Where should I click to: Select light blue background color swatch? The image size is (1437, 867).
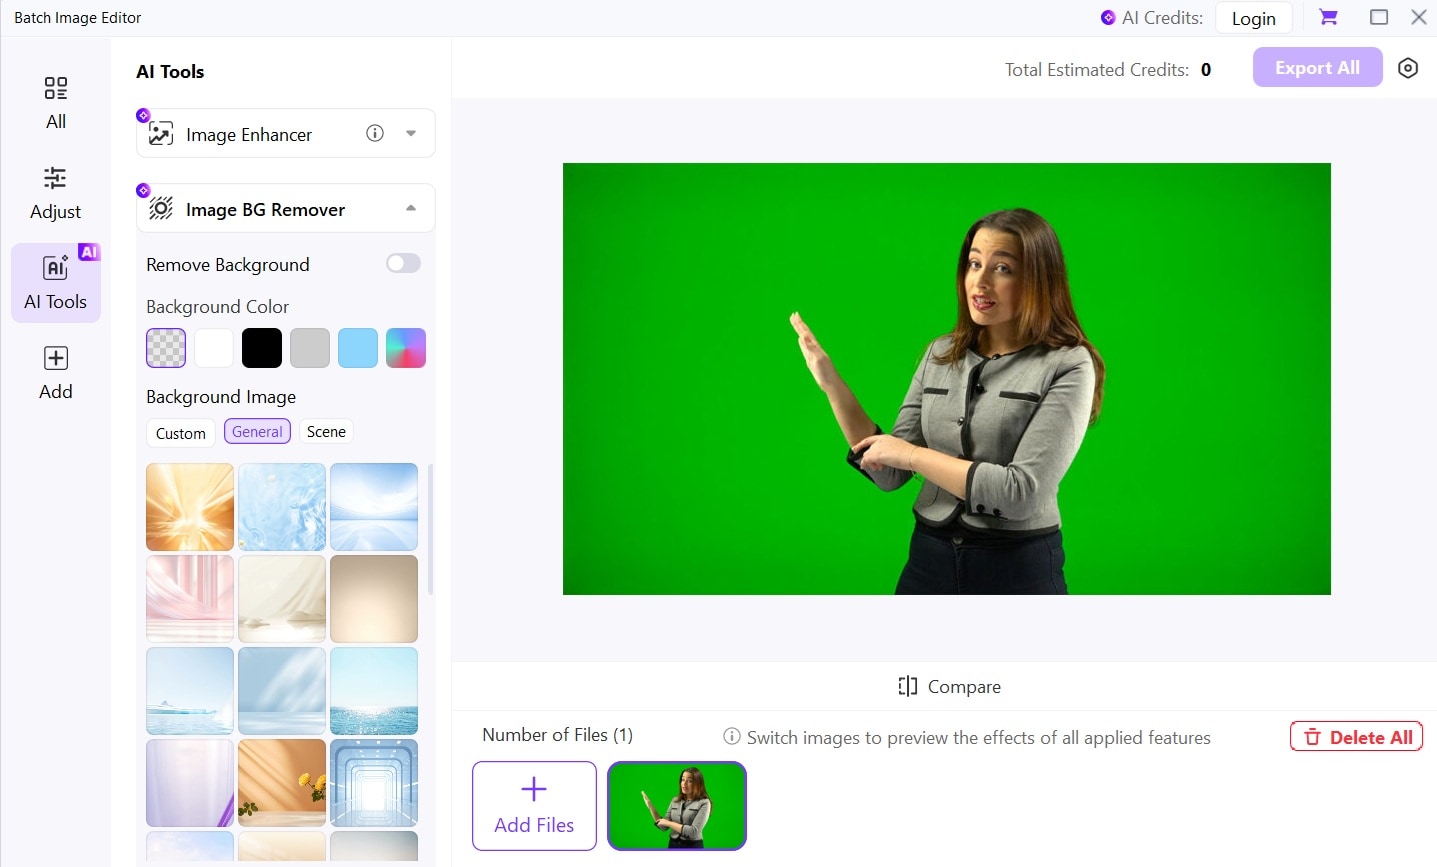[x=358, y=348]
